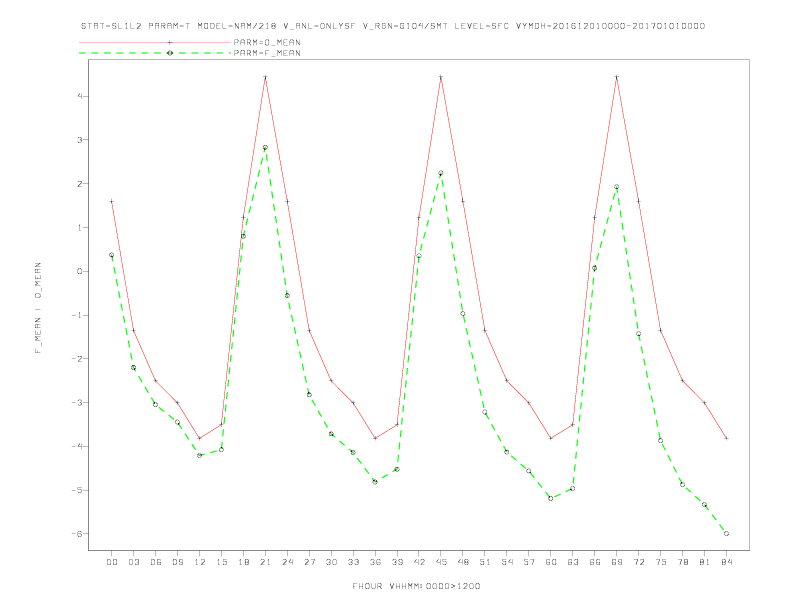Click y-axis tick label 1
792x612 pixels.
80,227
